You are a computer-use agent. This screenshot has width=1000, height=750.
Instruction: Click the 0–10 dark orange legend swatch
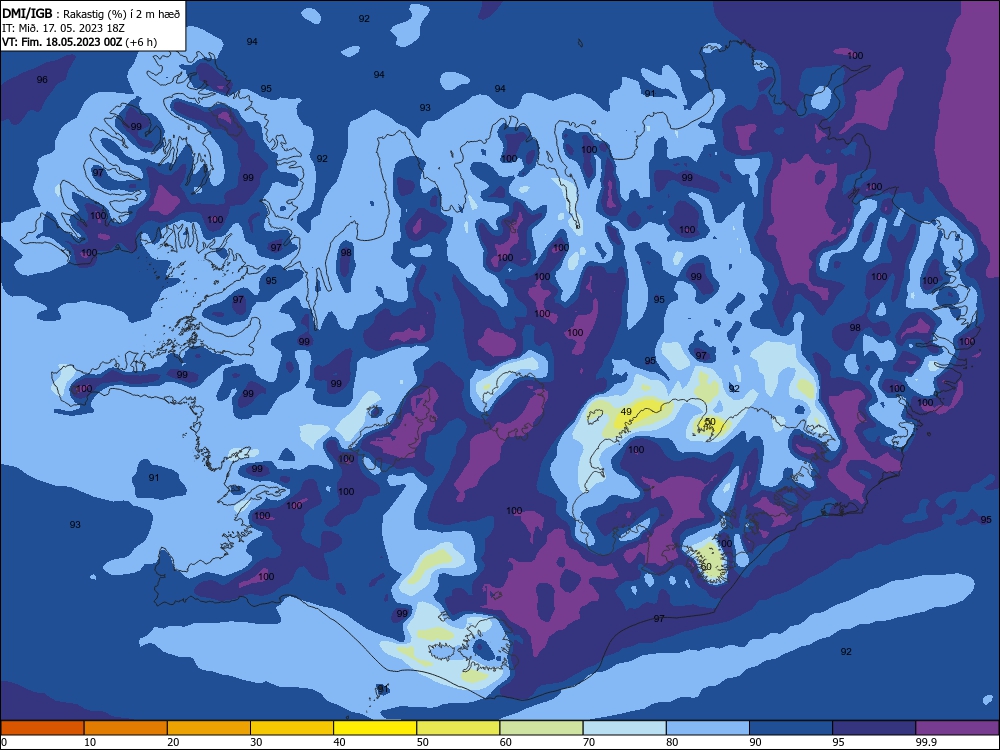pos(42,728)
